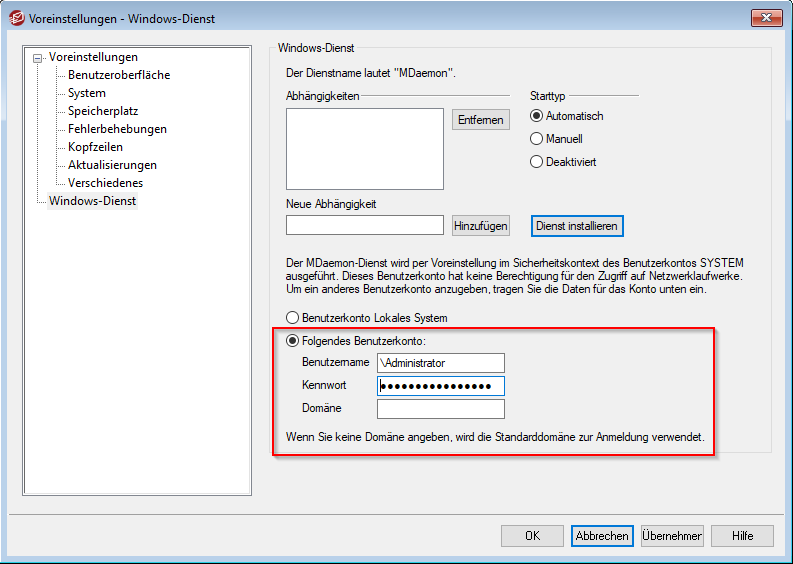Select Benutzeroberfläche in the tree
Viewport: 793px width, 564px height.
coord(118,75)
